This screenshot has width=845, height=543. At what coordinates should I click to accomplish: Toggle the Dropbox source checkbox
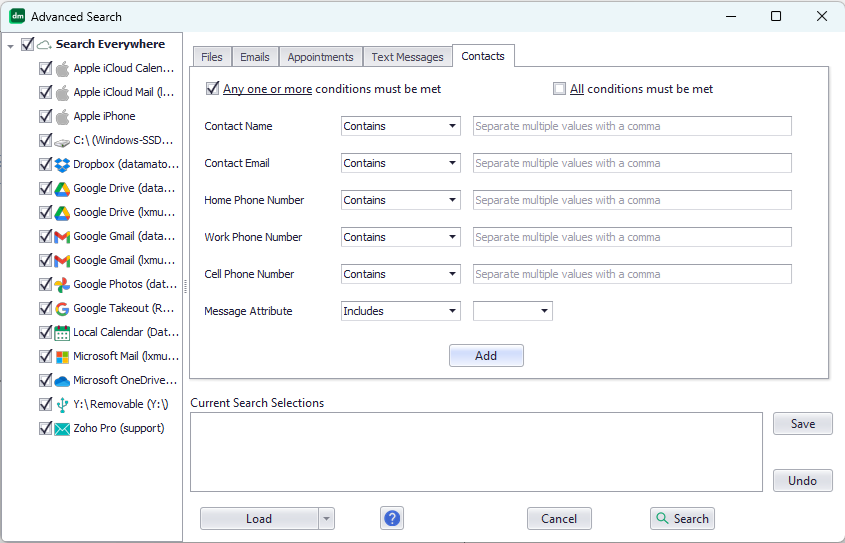[x=46, y=164]
